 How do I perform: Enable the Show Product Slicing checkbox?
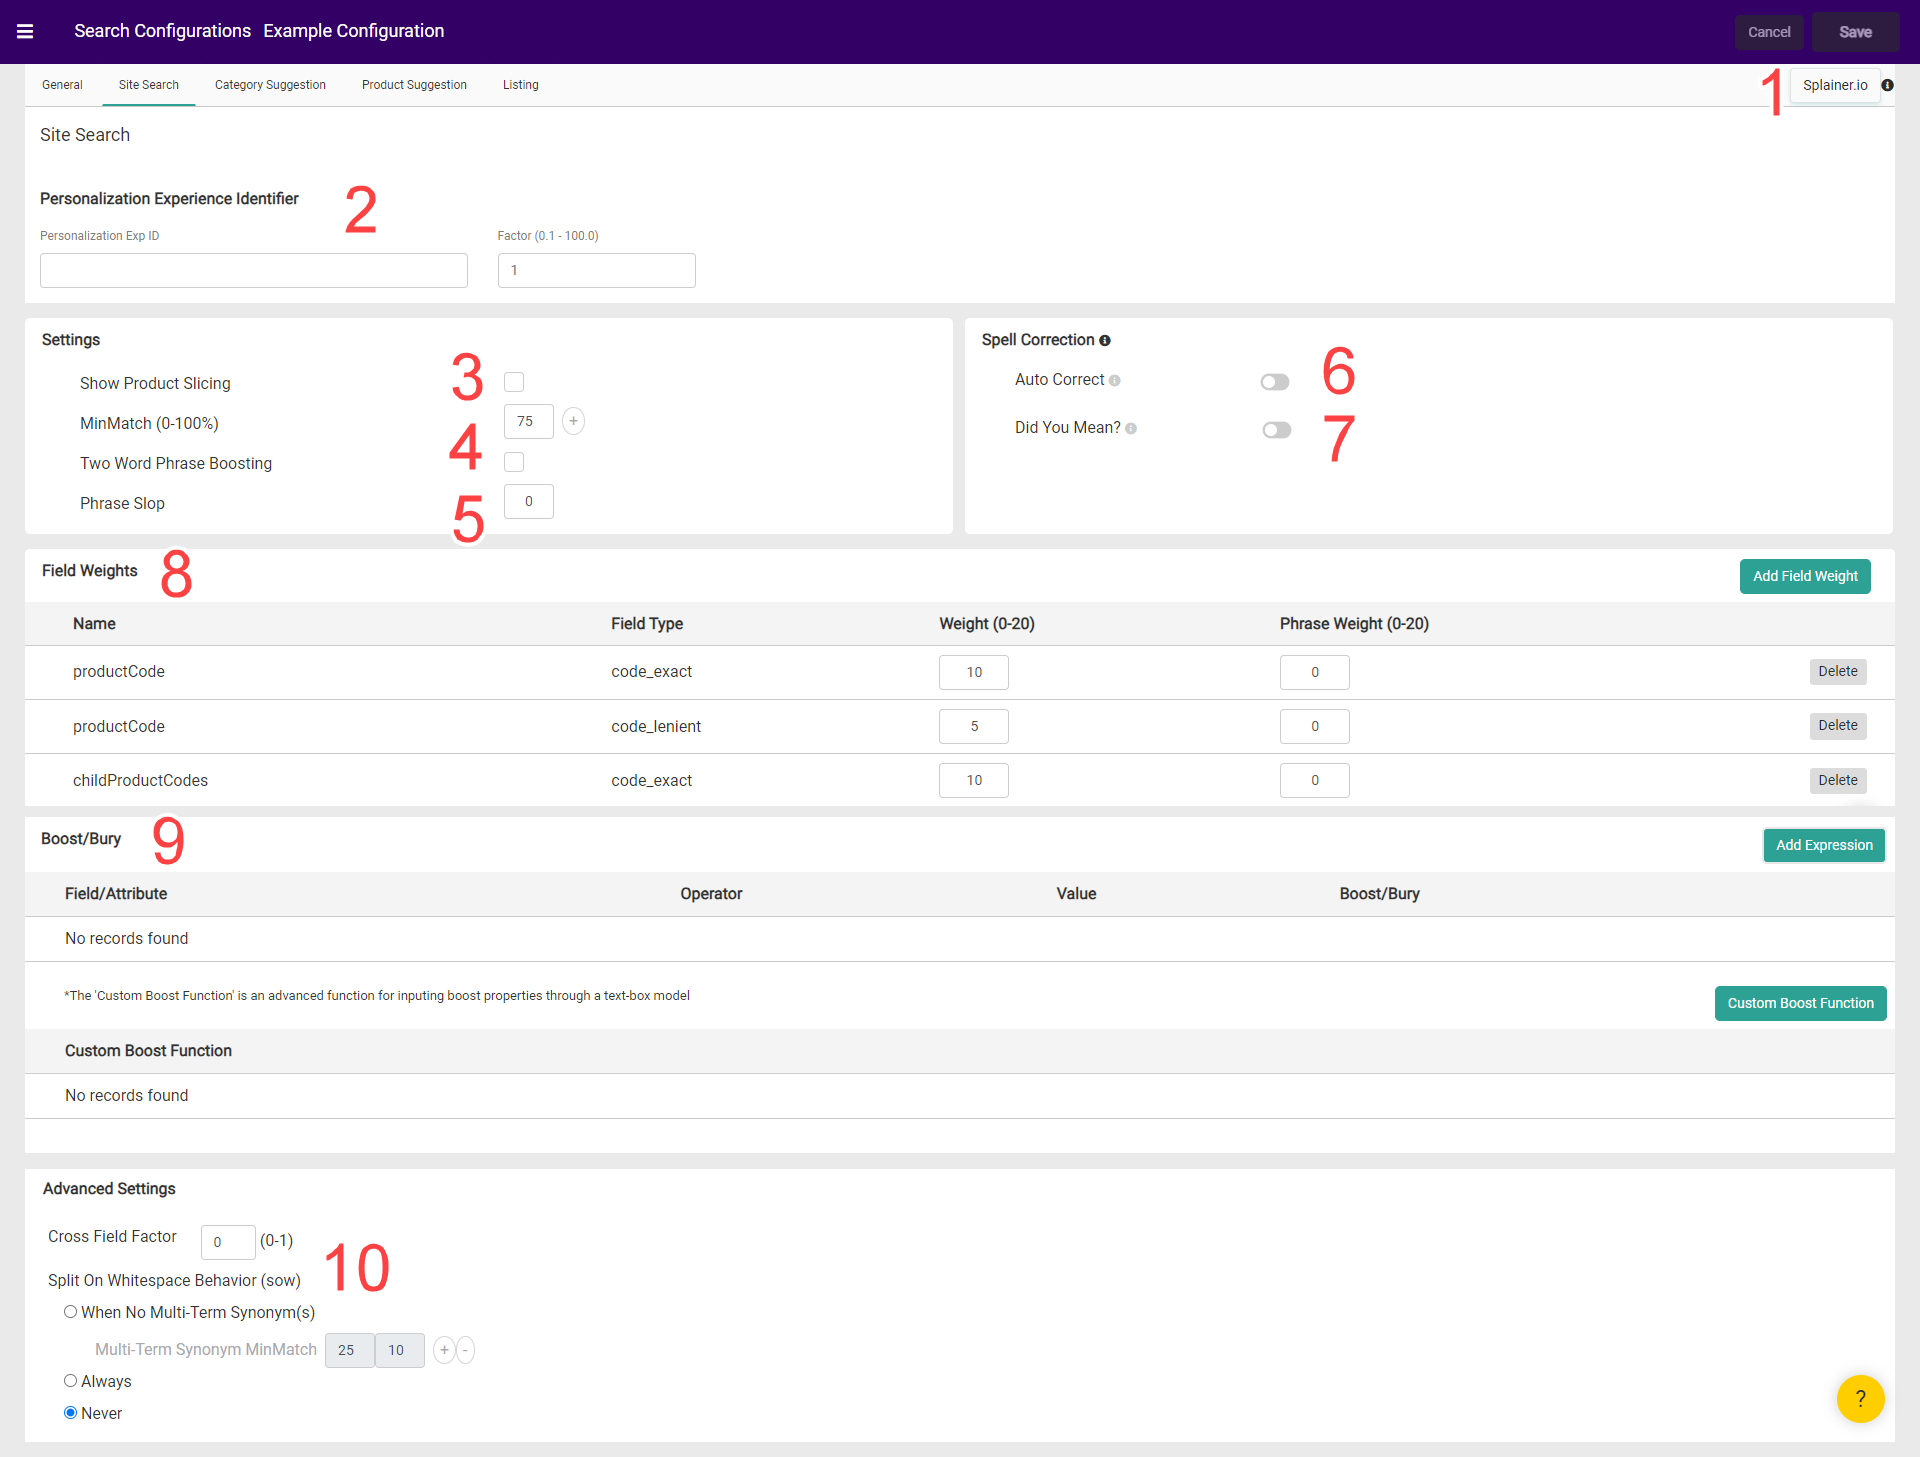pos(514,382)
